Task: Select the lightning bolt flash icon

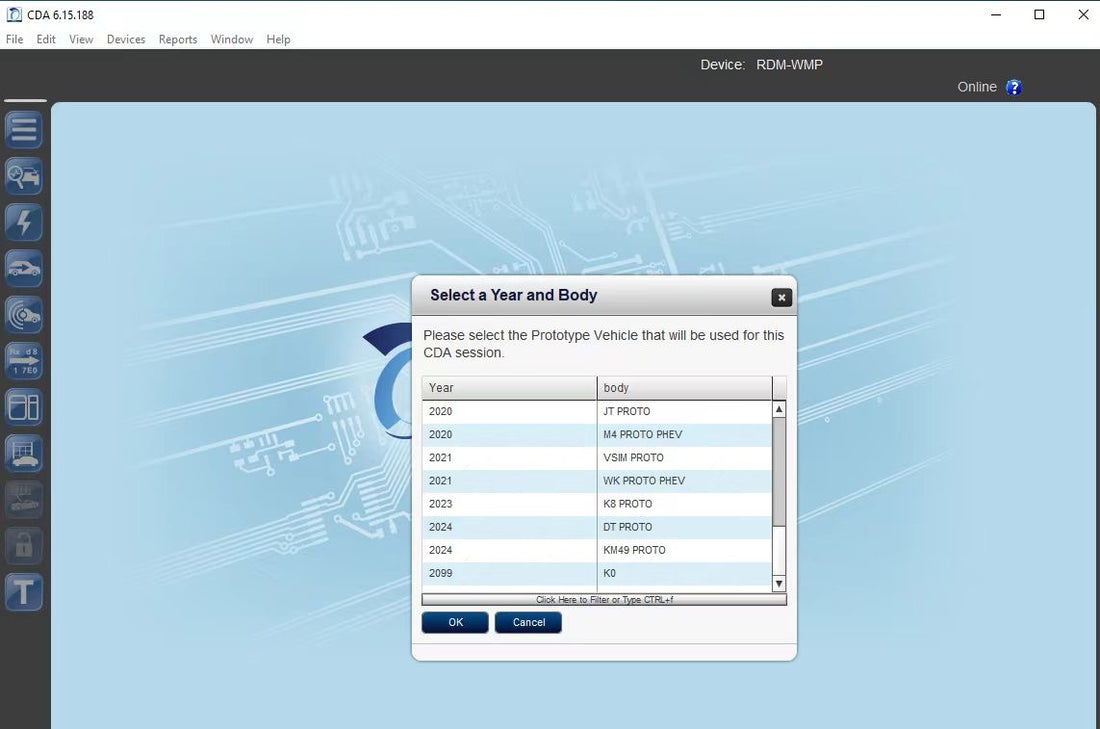Action: pyautogui.click(x=24, y=222)
